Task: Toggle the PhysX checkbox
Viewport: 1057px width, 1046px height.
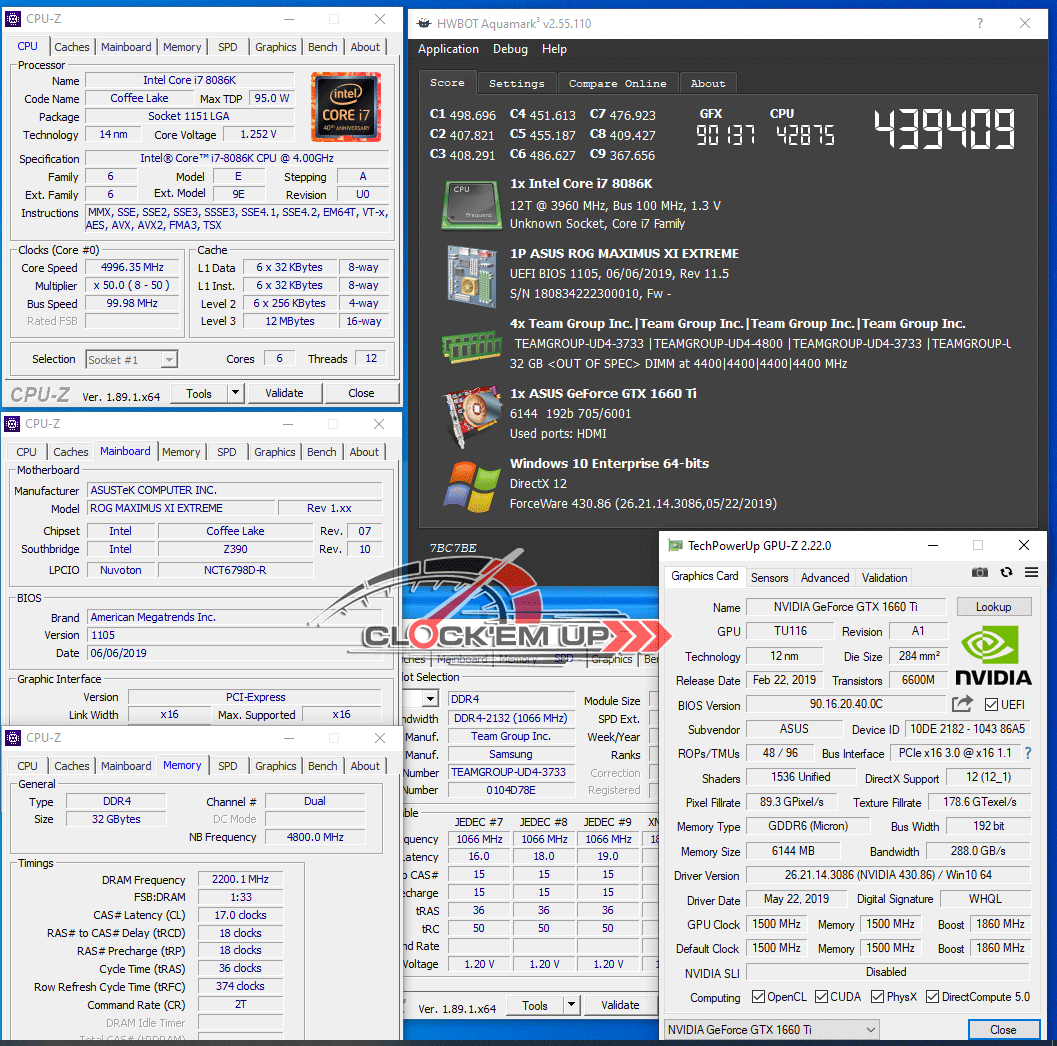Action: click(877, 997)
